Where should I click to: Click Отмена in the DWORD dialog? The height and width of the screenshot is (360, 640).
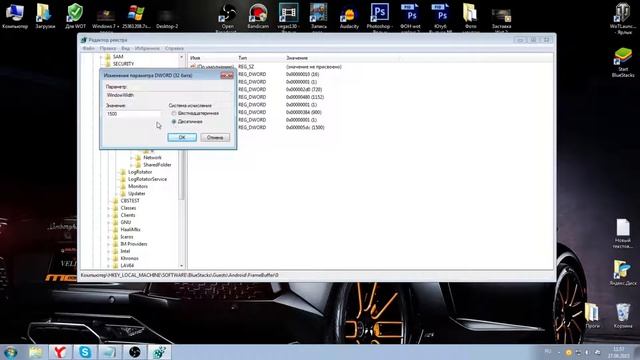(x=215, y=138)
